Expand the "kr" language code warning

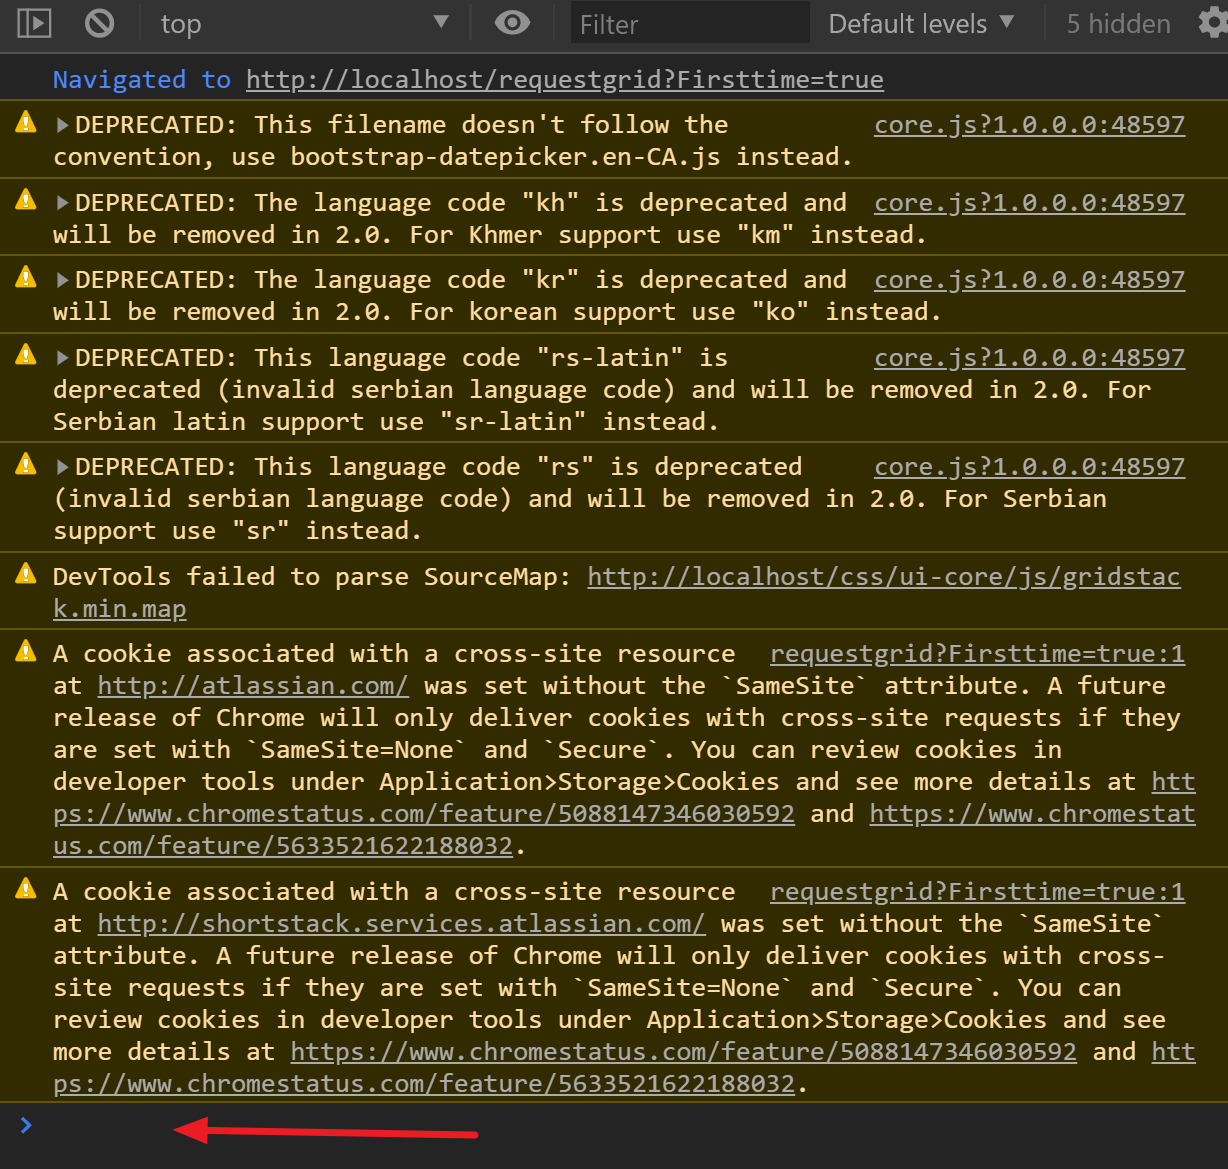(x=63, y=280)
